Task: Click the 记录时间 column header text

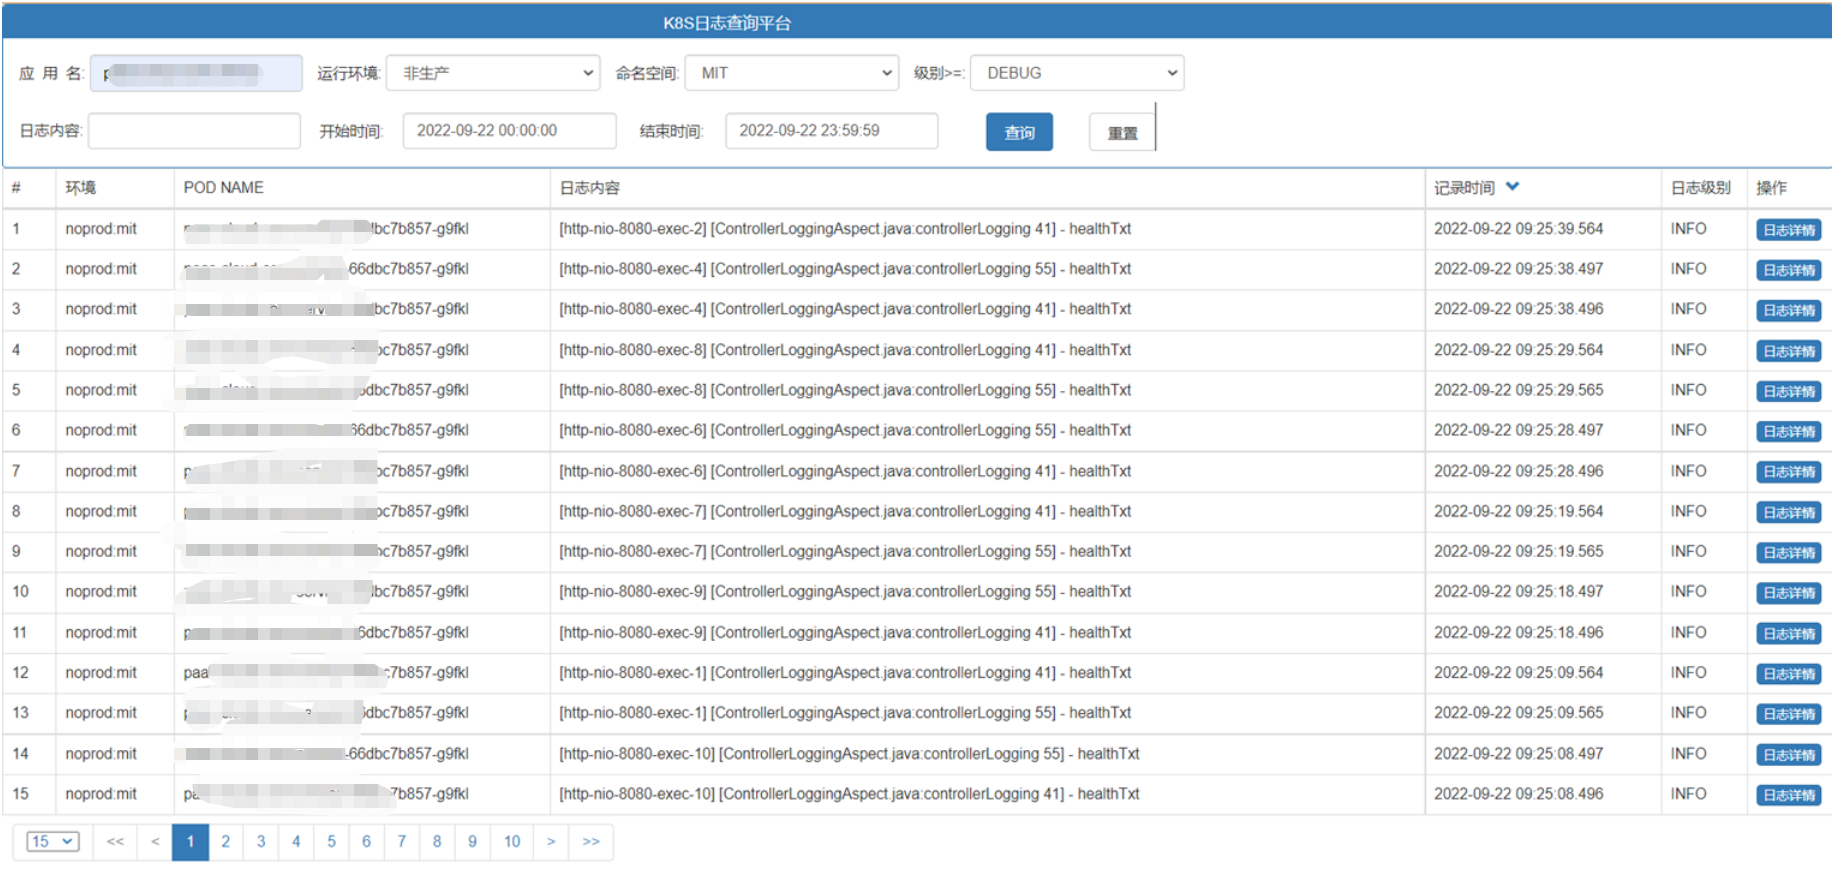Action: coord(1464,188)
